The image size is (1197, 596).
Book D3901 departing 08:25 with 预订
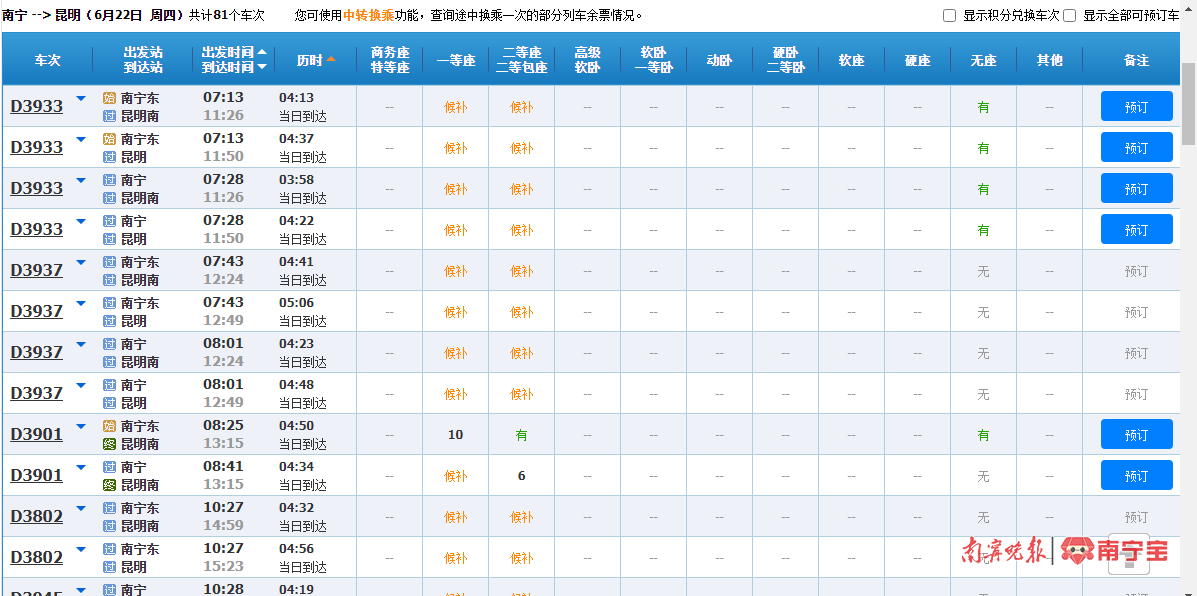click(1136, 435)
